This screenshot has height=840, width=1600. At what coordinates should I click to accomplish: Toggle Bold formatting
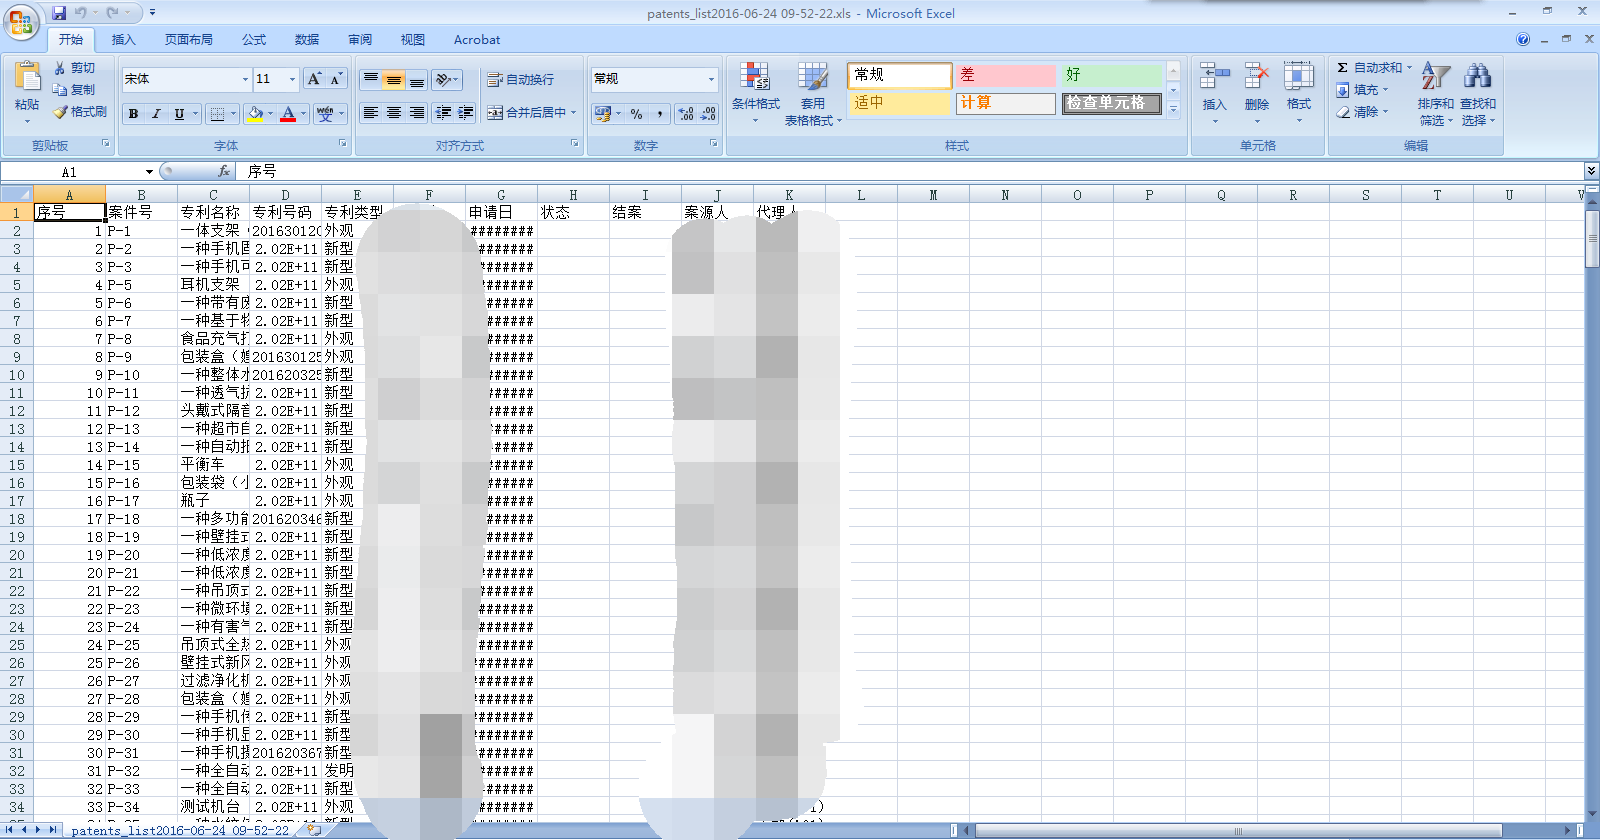tap(133, 114)
